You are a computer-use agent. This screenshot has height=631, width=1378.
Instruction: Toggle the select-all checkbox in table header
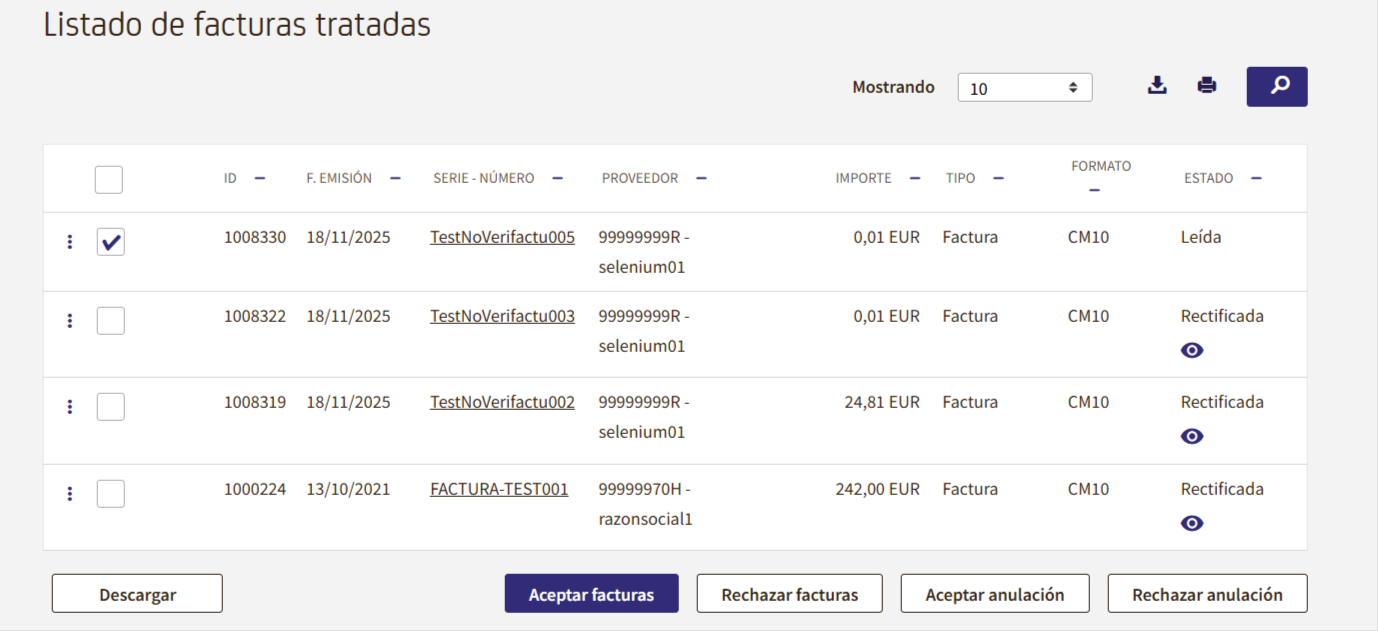(109, 180)
